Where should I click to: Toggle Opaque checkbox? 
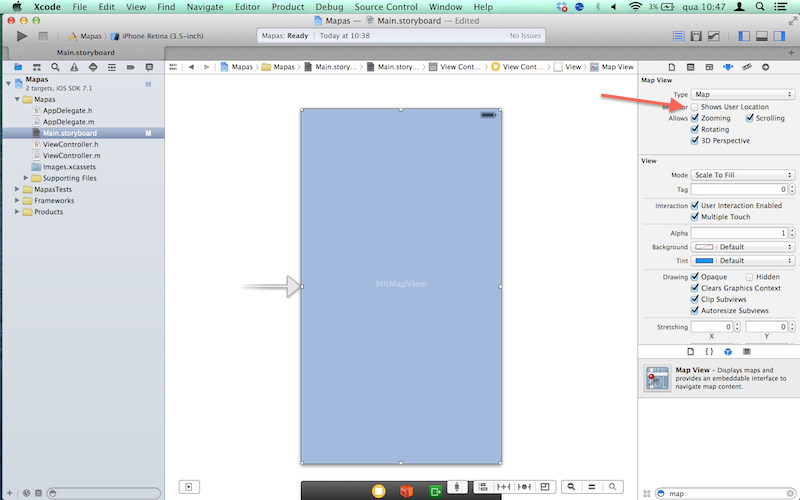click(694, 277)
